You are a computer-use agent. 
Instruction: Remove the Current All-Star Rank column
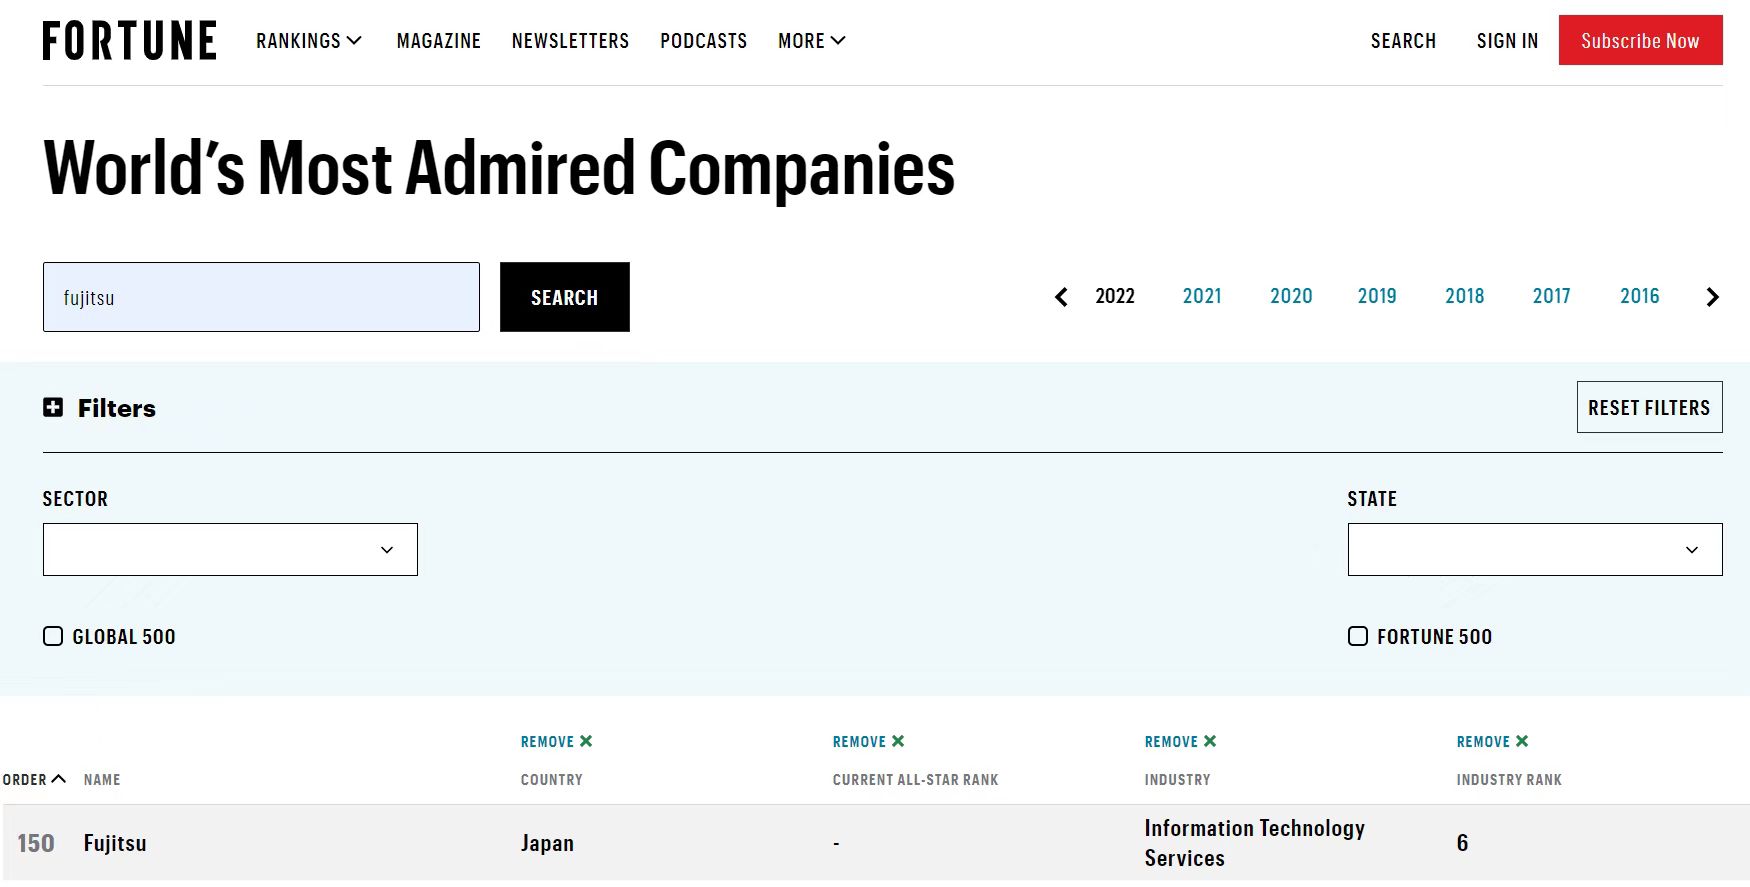click(869, 741)
